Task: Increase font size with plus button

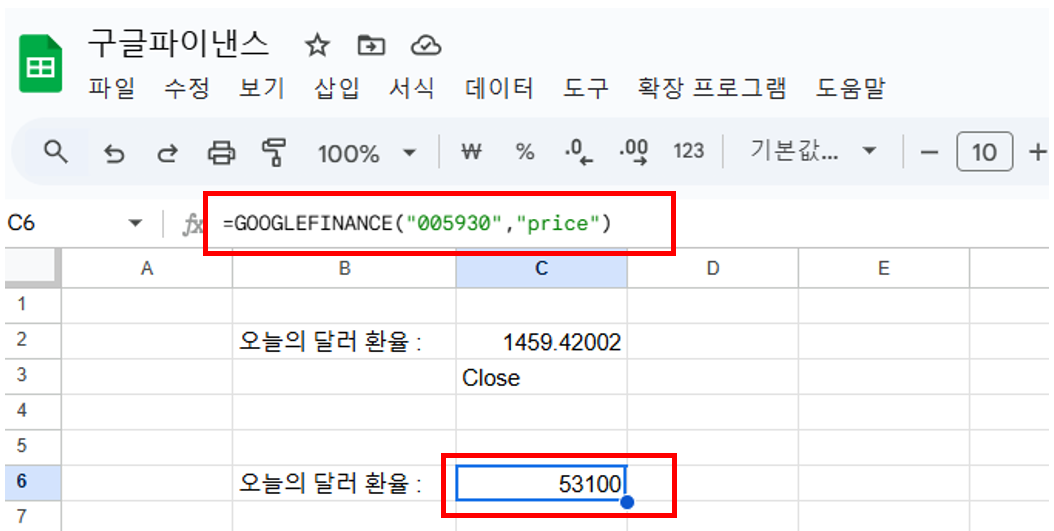Action: click(x=1038, y=152)
